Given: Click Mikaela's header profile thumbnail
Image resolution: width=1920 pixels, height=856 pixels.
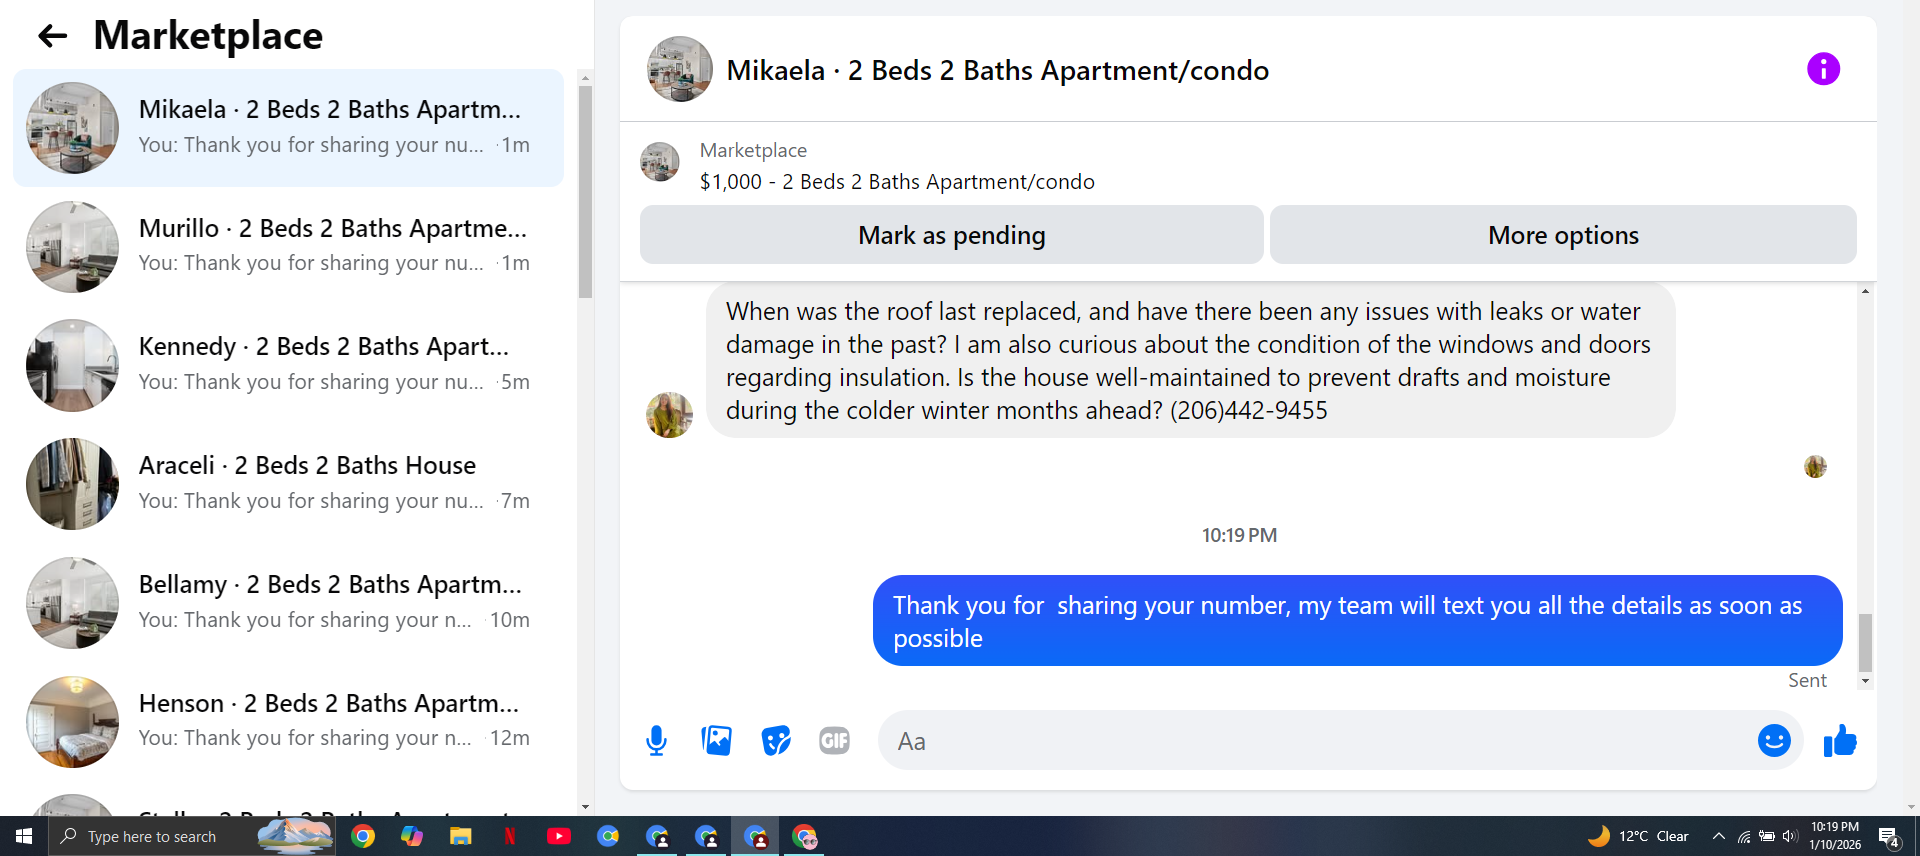Looking at the screenshot, I should [x=680, y=69].
